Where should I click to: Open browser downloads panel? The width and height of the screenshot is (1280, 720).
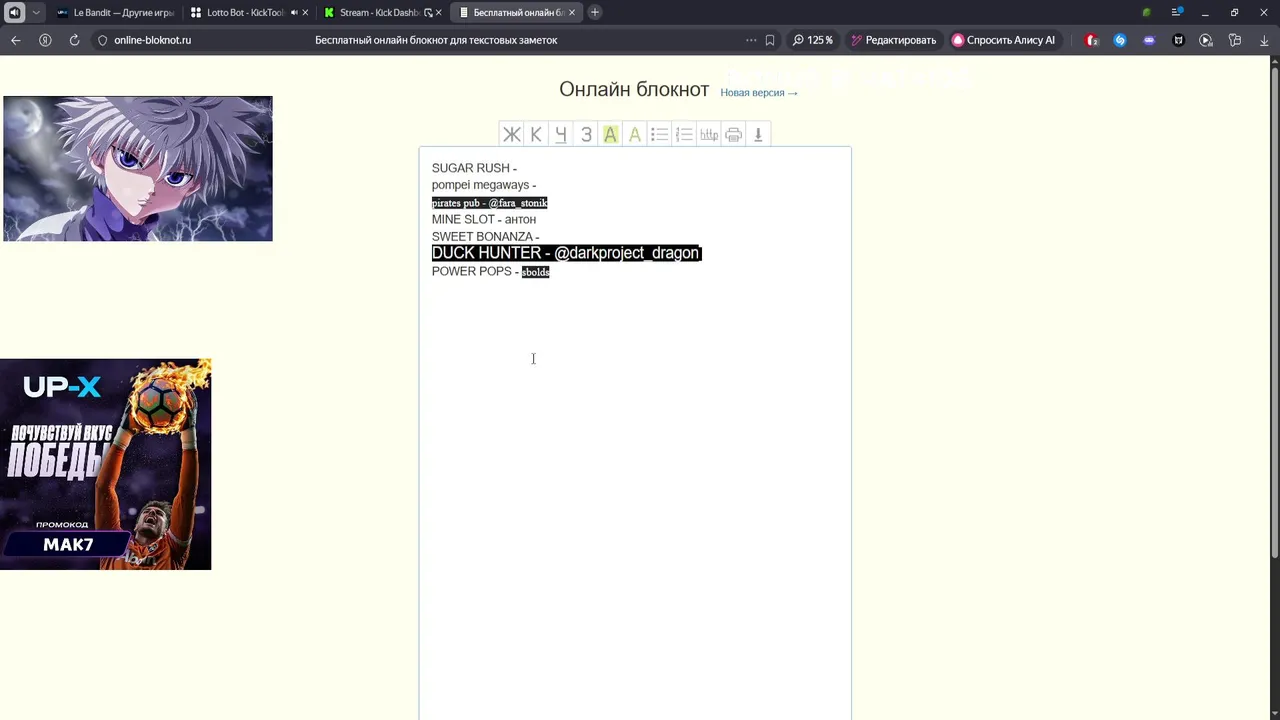[1264, 40]
